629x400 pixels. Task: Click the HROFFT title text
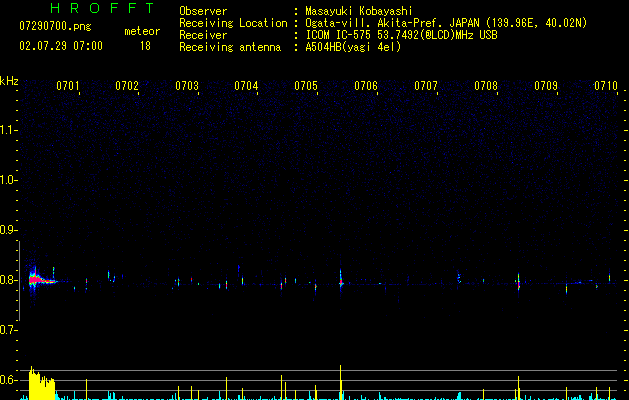102,8
